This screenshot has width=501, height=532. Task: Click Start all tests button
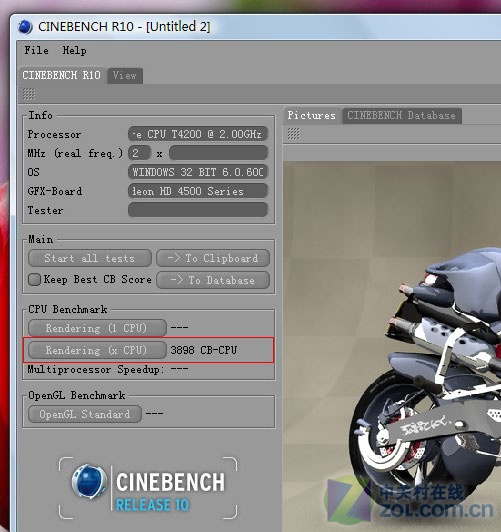click(90, 258)
